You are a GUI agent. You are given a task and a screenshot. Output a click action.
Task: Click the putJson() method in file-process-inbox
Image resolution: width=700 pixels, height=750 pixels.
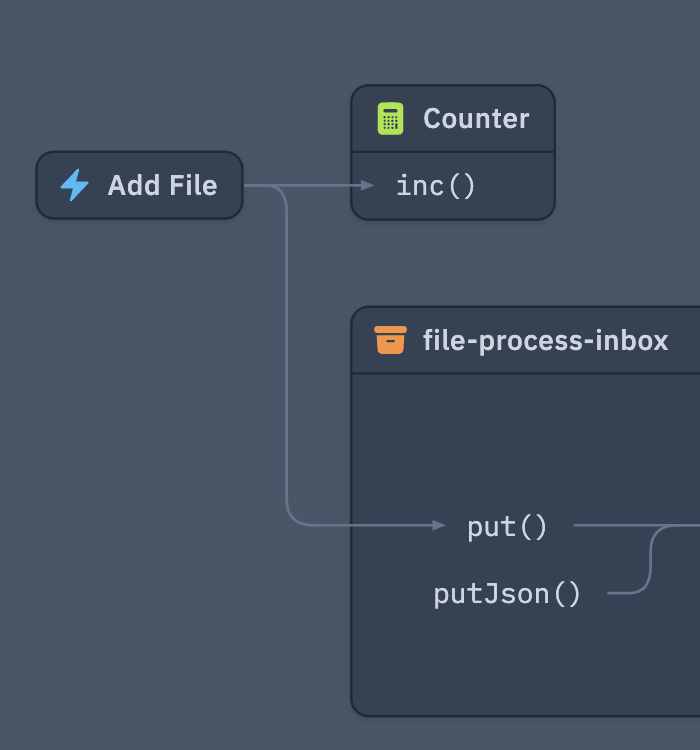click(507, 594)
